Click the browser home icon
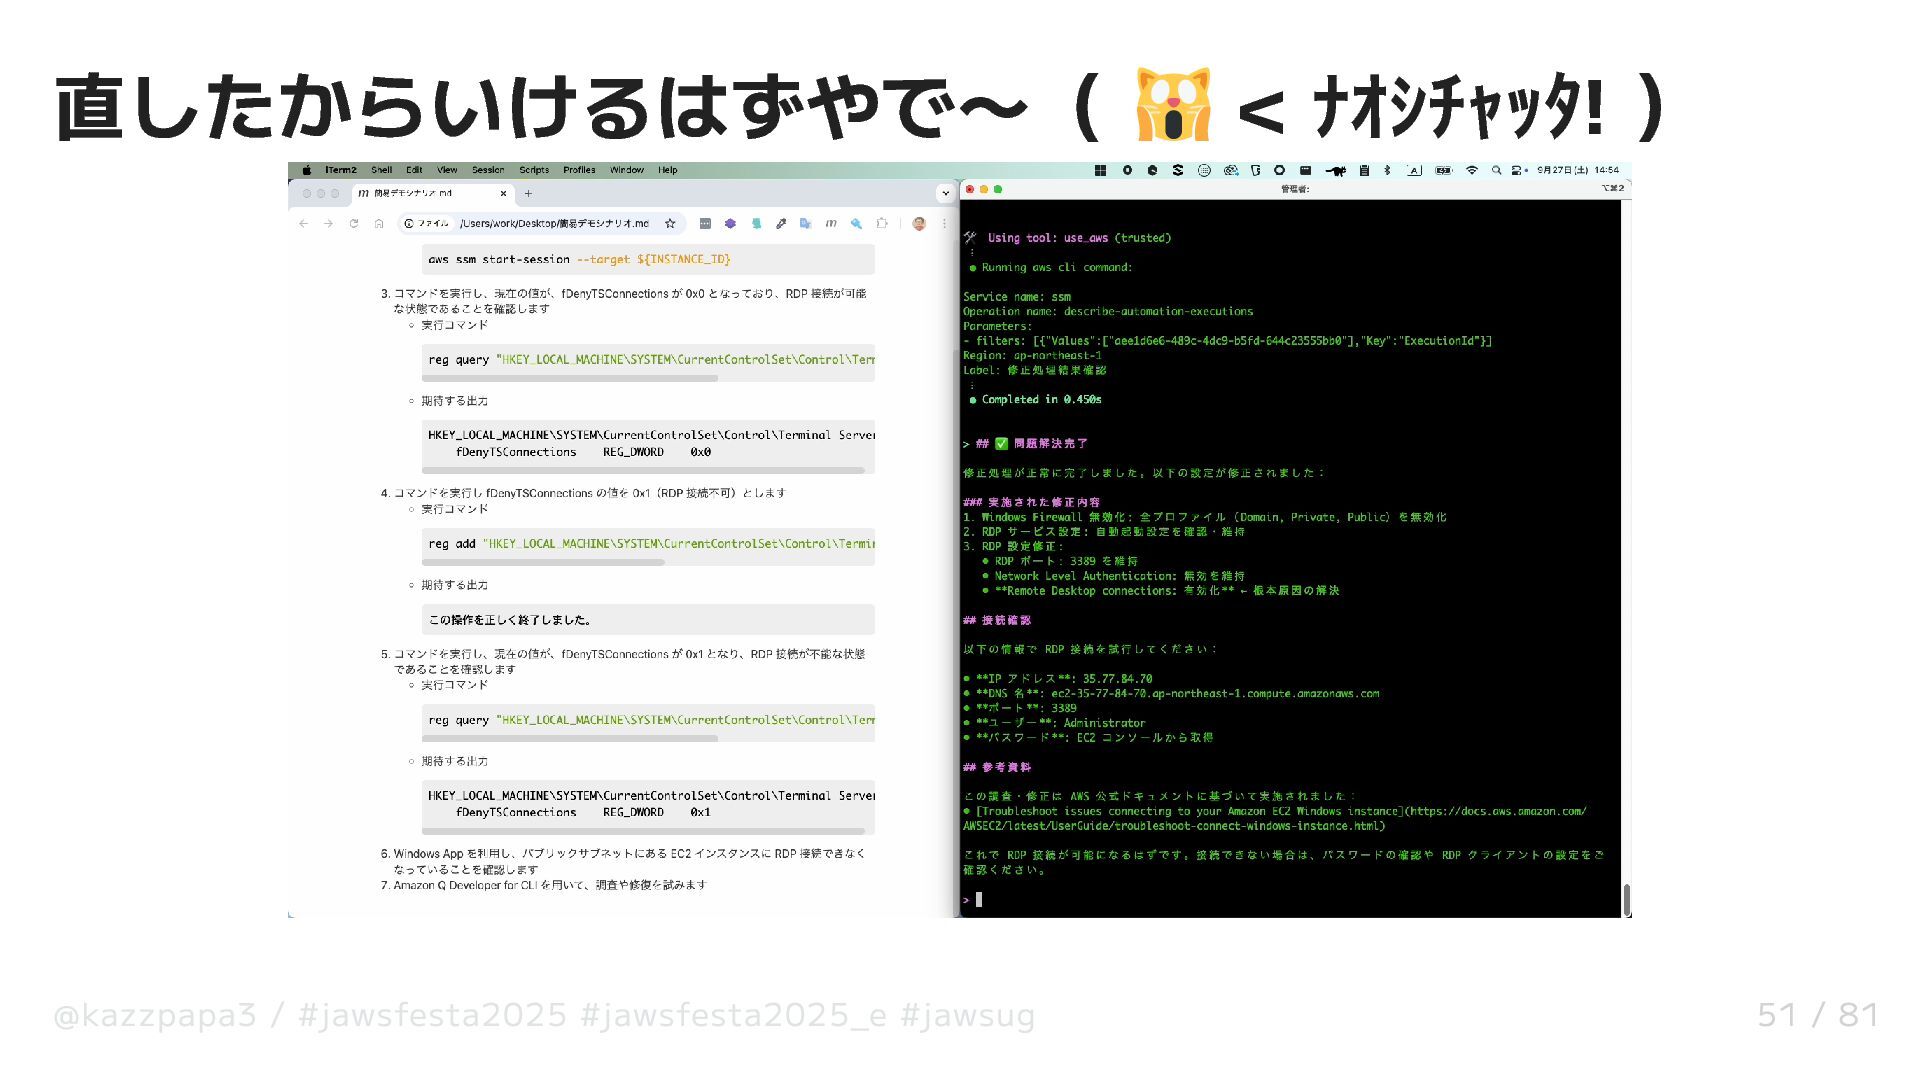 [379, 224]
